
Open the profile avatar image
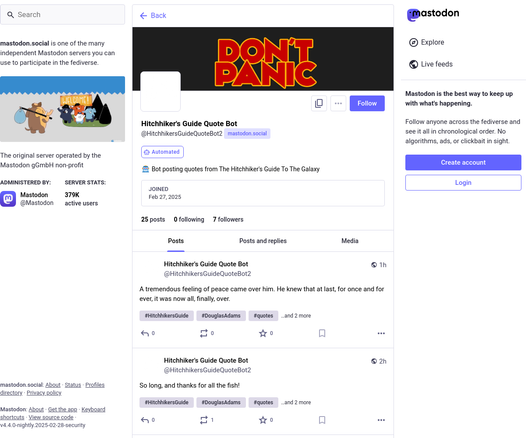click(x=160, y=91)
